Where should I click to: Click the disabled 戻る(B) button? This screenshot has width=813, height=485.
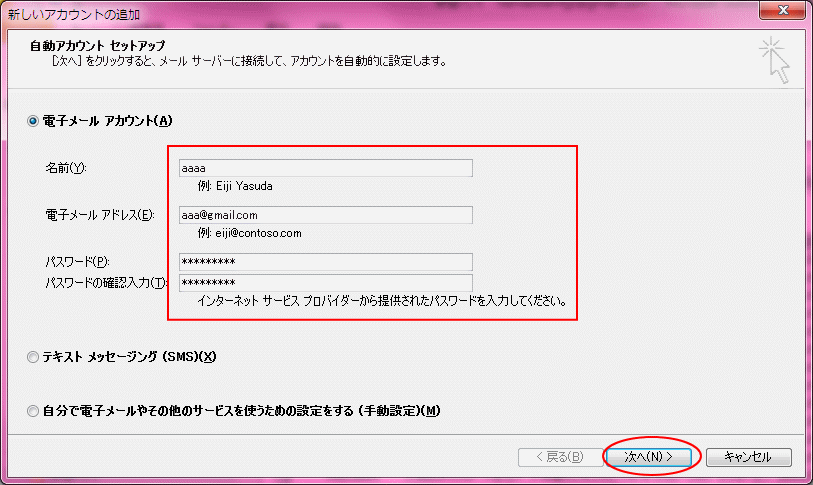click(x=560, y=456)
